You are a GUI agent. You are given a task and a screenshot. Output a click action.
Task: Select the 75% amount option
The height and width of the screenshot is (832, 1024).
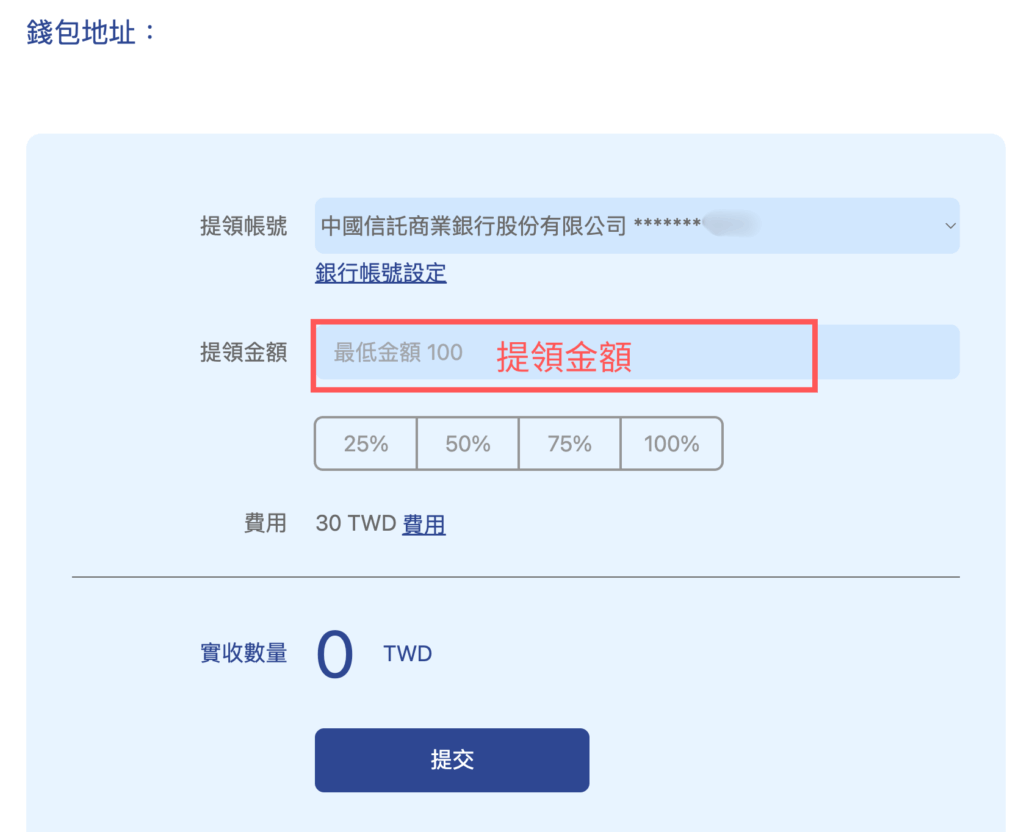(569, 443)
